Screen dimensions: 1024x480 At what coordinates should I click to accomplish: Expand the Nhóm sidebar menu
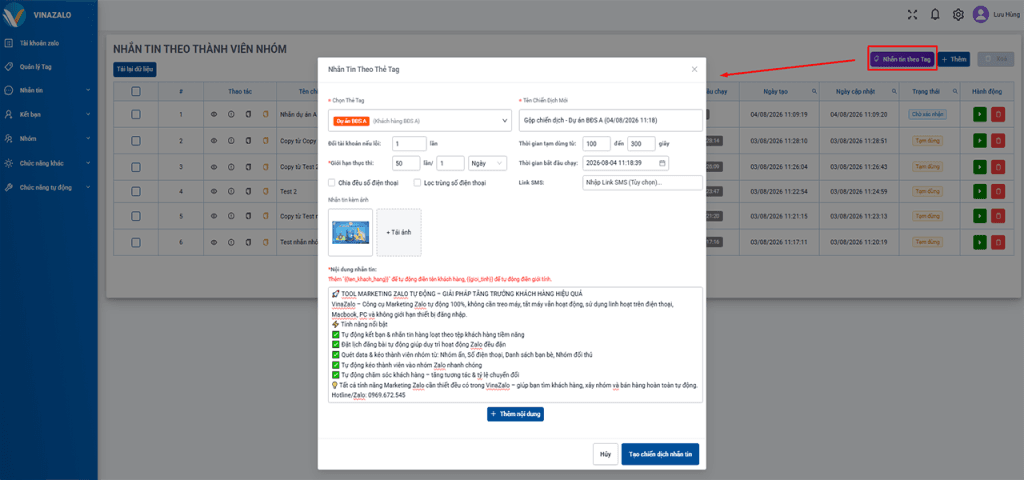(49, 138)
